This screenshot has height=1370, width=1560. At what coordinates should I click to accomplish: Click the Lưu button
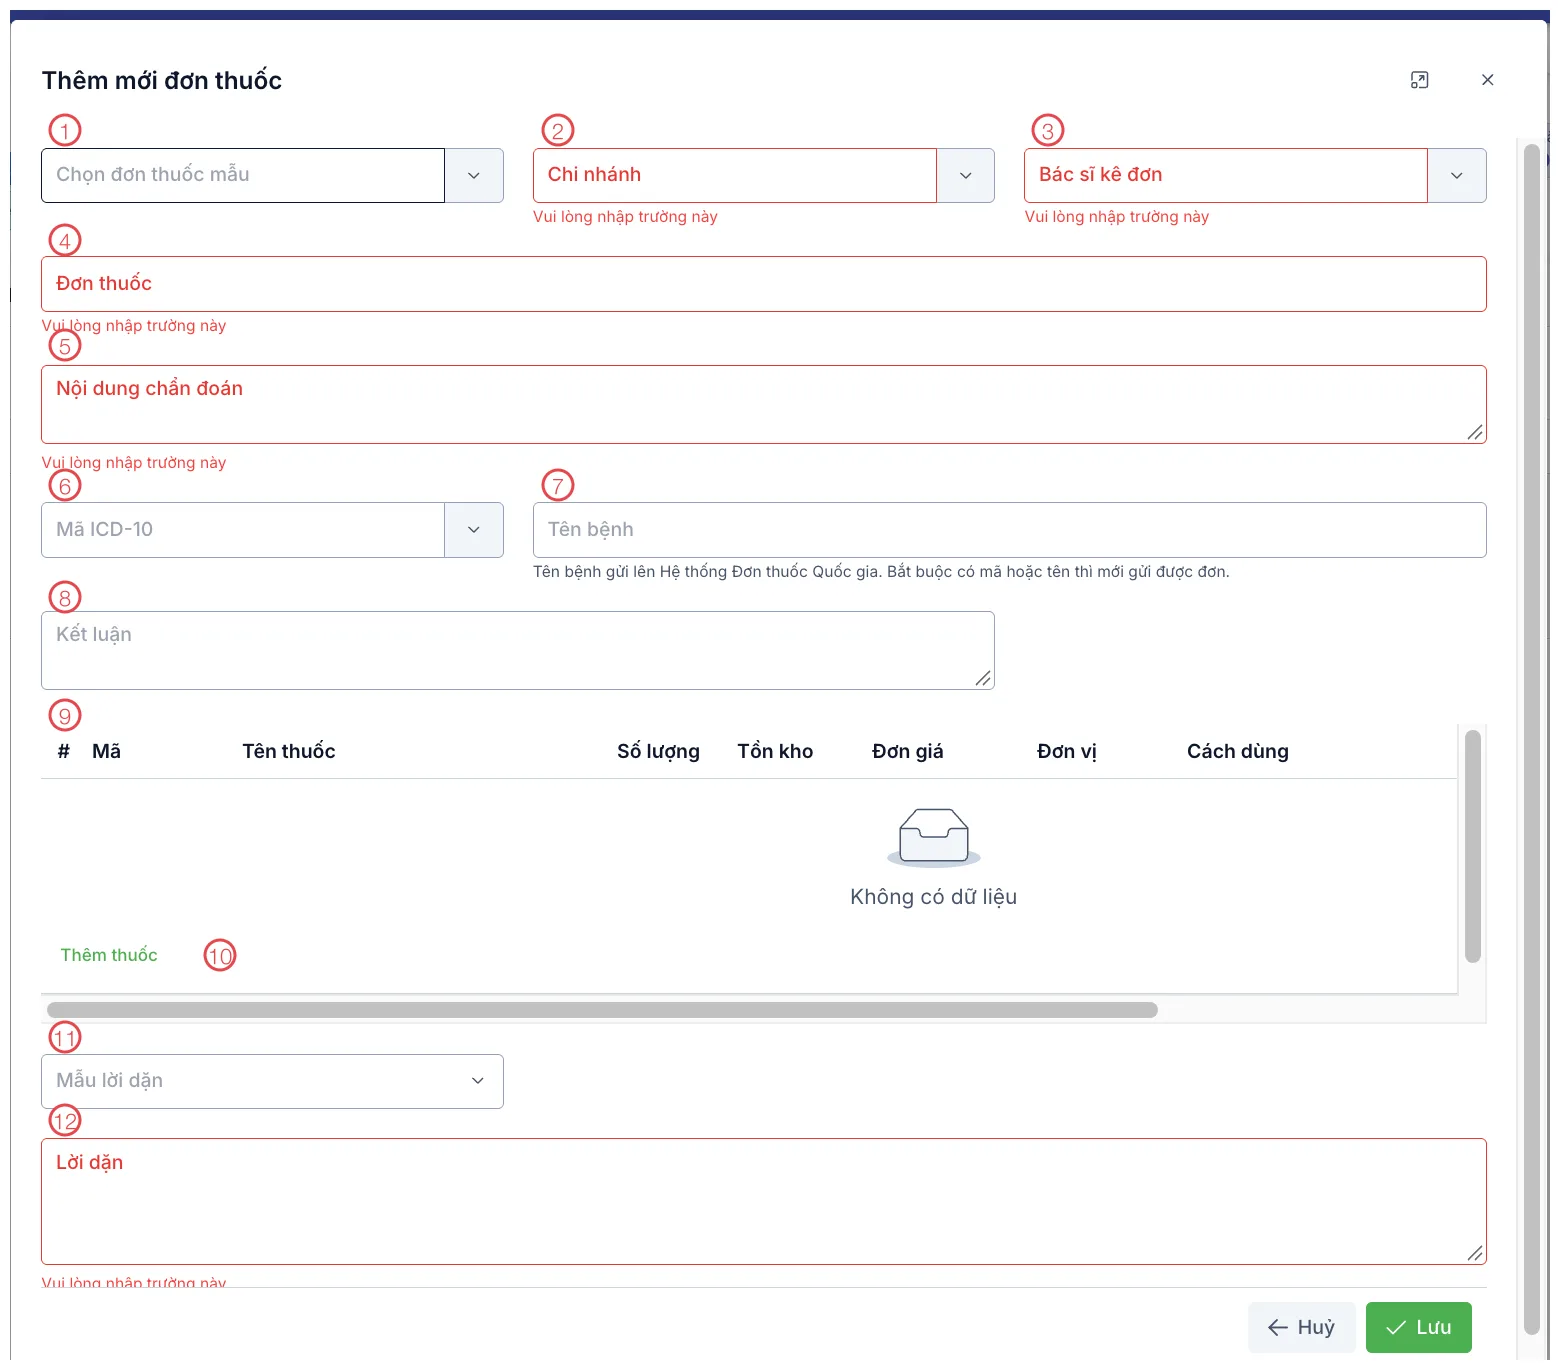click(1419, 1327)
